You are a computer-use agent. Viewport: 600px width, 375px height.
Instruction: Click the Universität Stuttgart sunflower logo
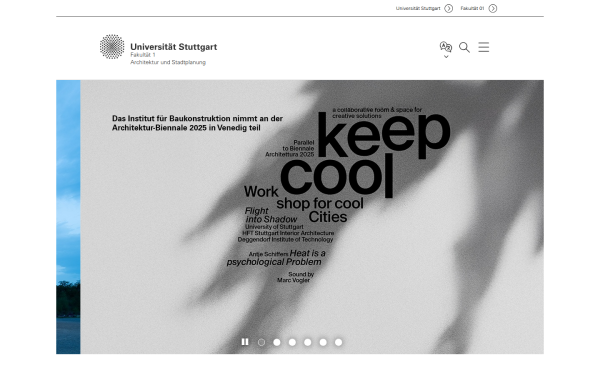point(112,47)
